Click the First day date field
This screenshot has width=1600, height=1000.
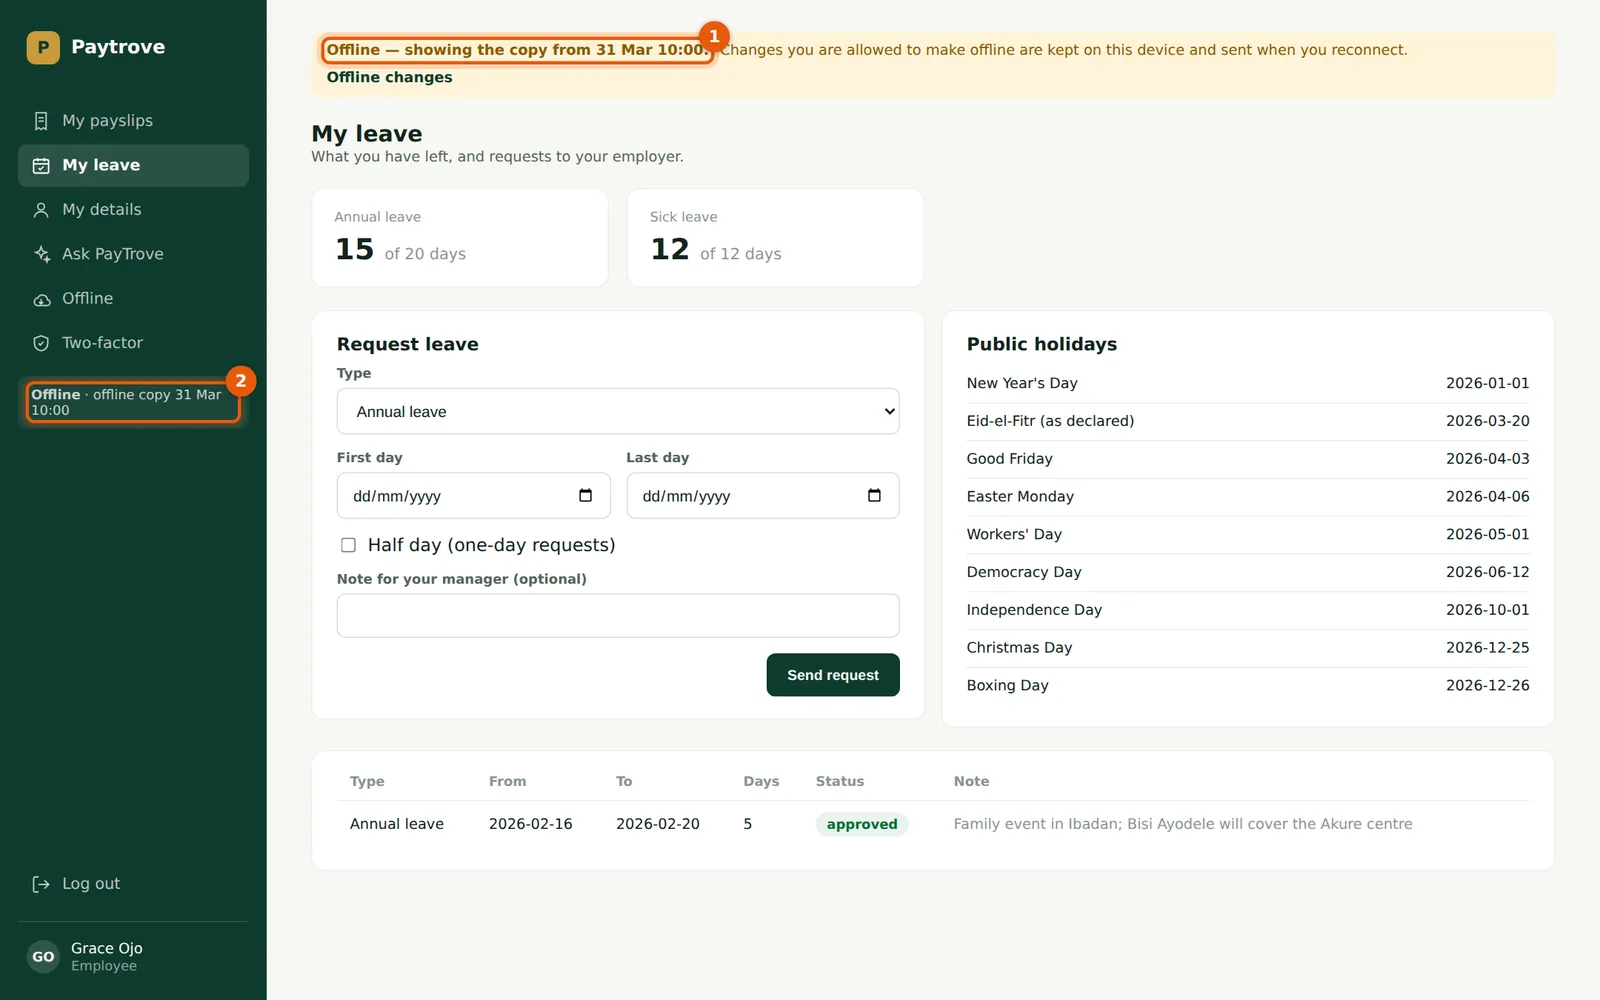pos(473,495)
